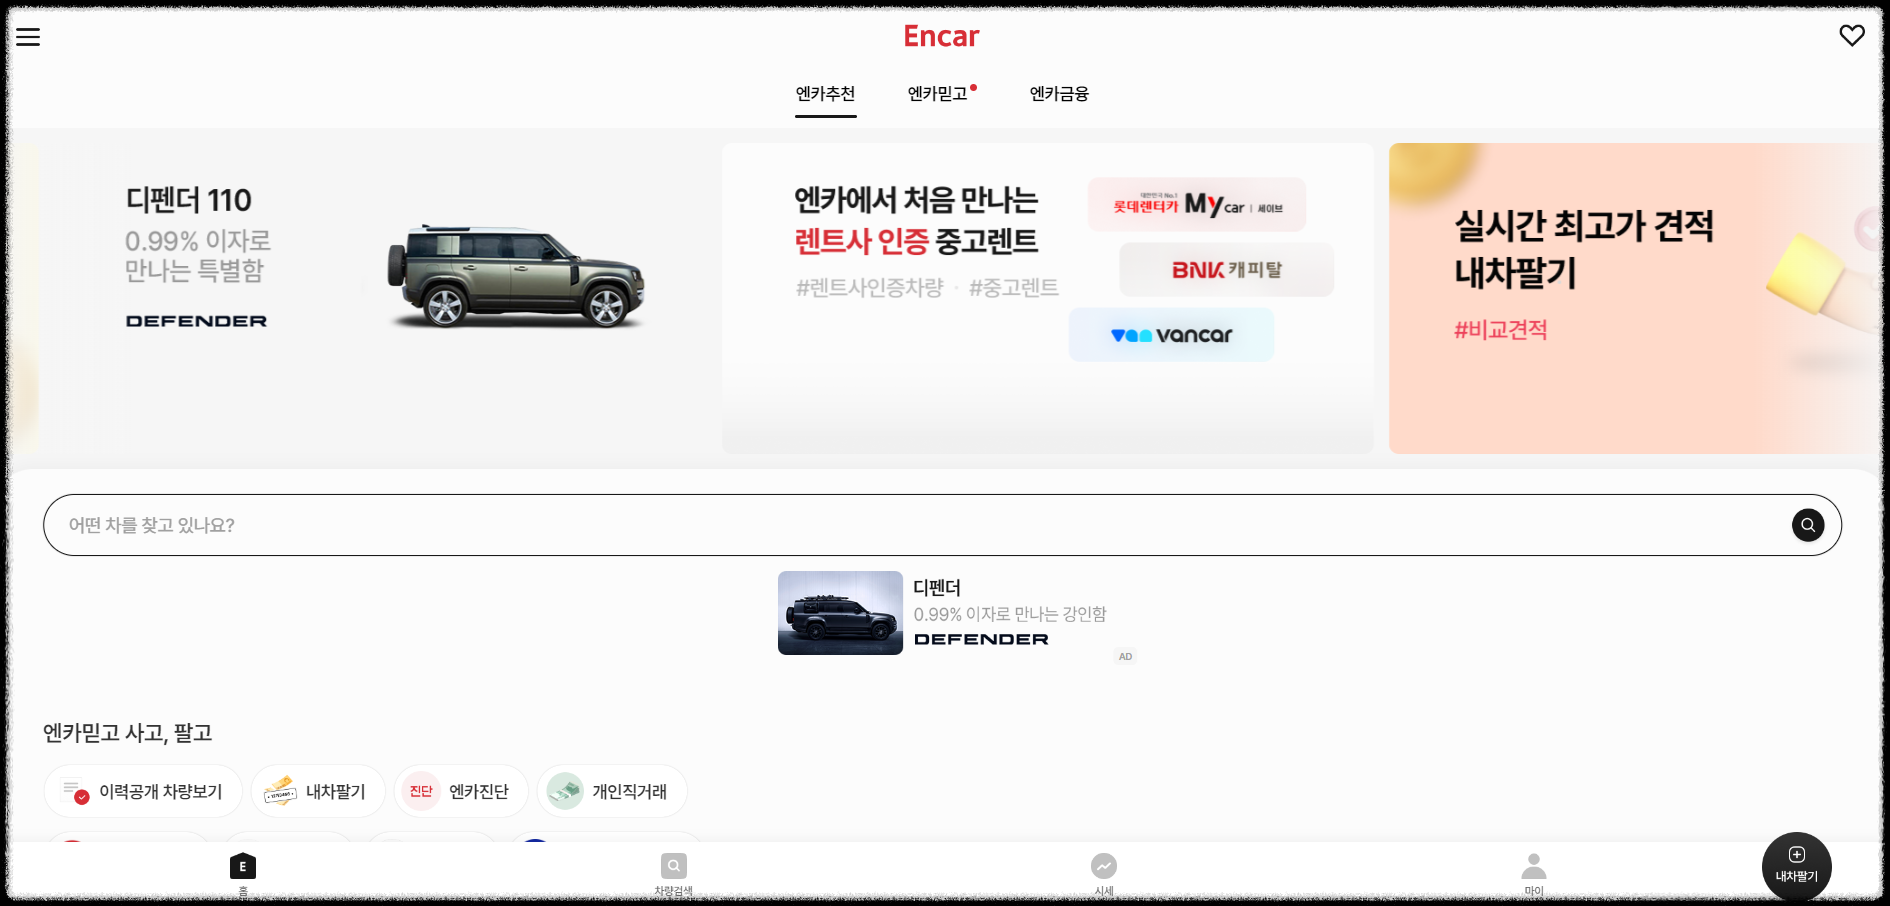Open 이력공개 차량보기
The width and height of the screenshot is (1890, 906).
tap(143, 791)
